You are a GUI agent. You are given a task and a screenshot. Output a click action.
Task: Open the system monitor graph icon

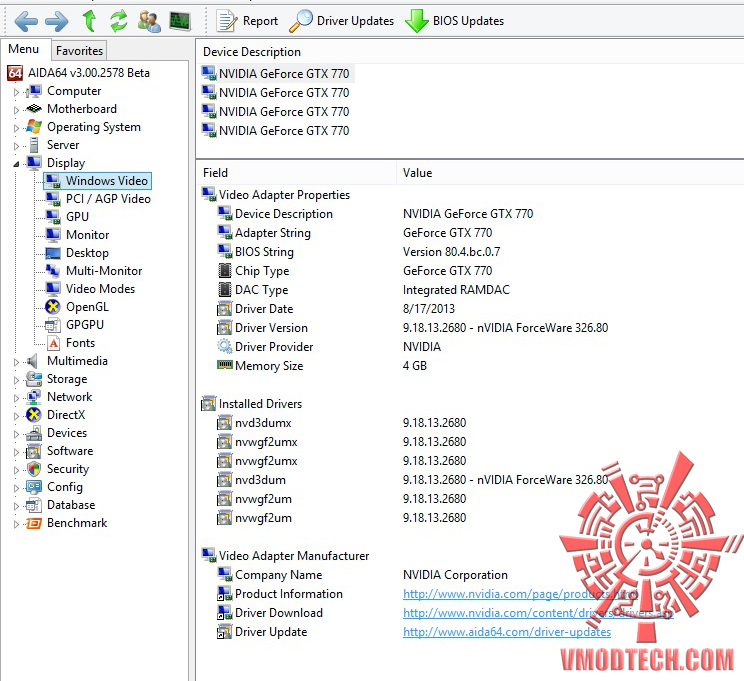click(x=180, y=21)
